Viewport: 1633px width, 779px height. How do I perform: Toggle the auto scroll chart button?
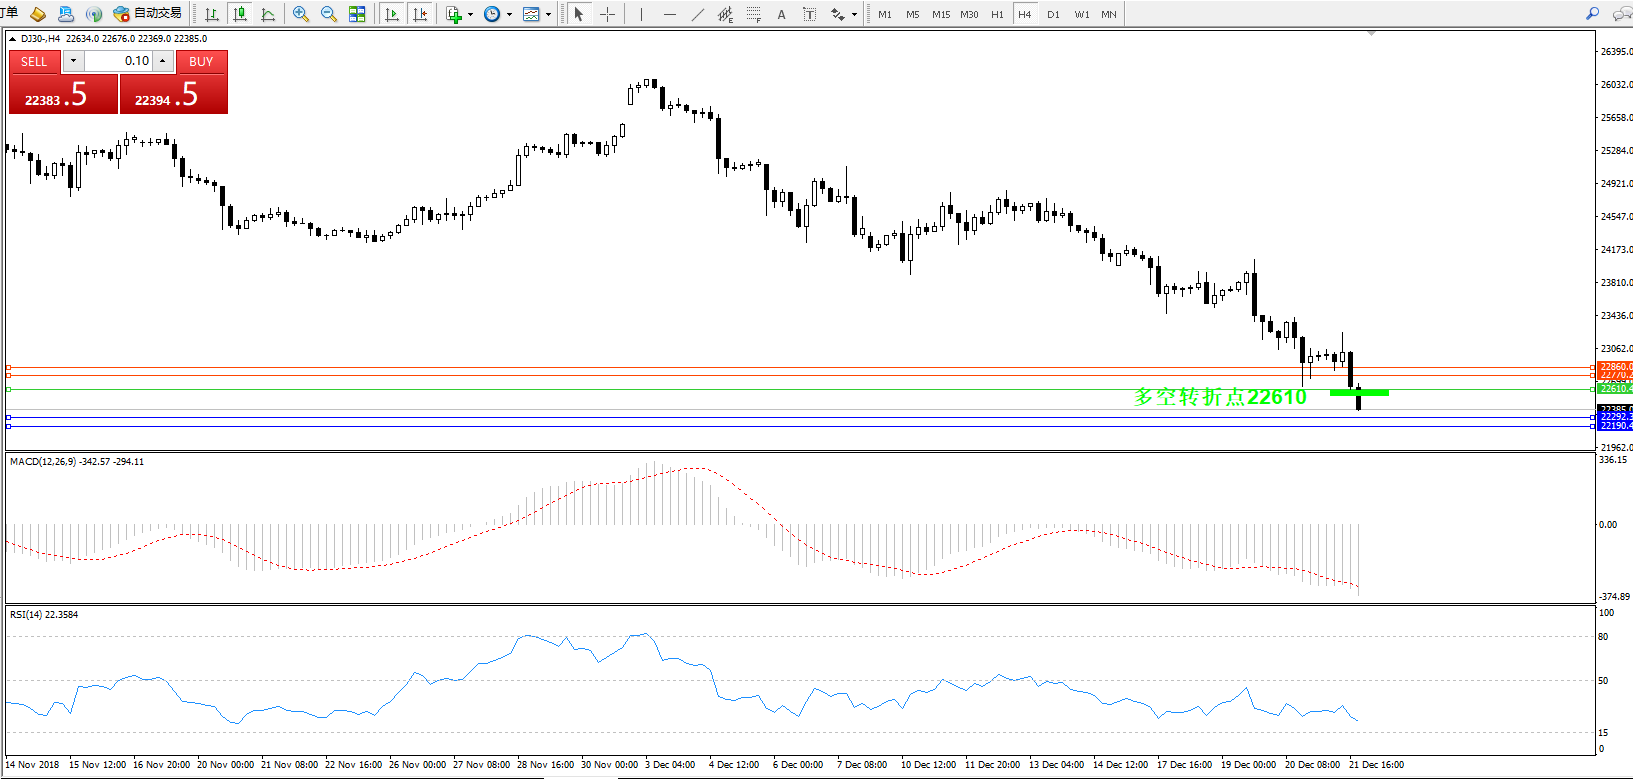tap(392, 14)
